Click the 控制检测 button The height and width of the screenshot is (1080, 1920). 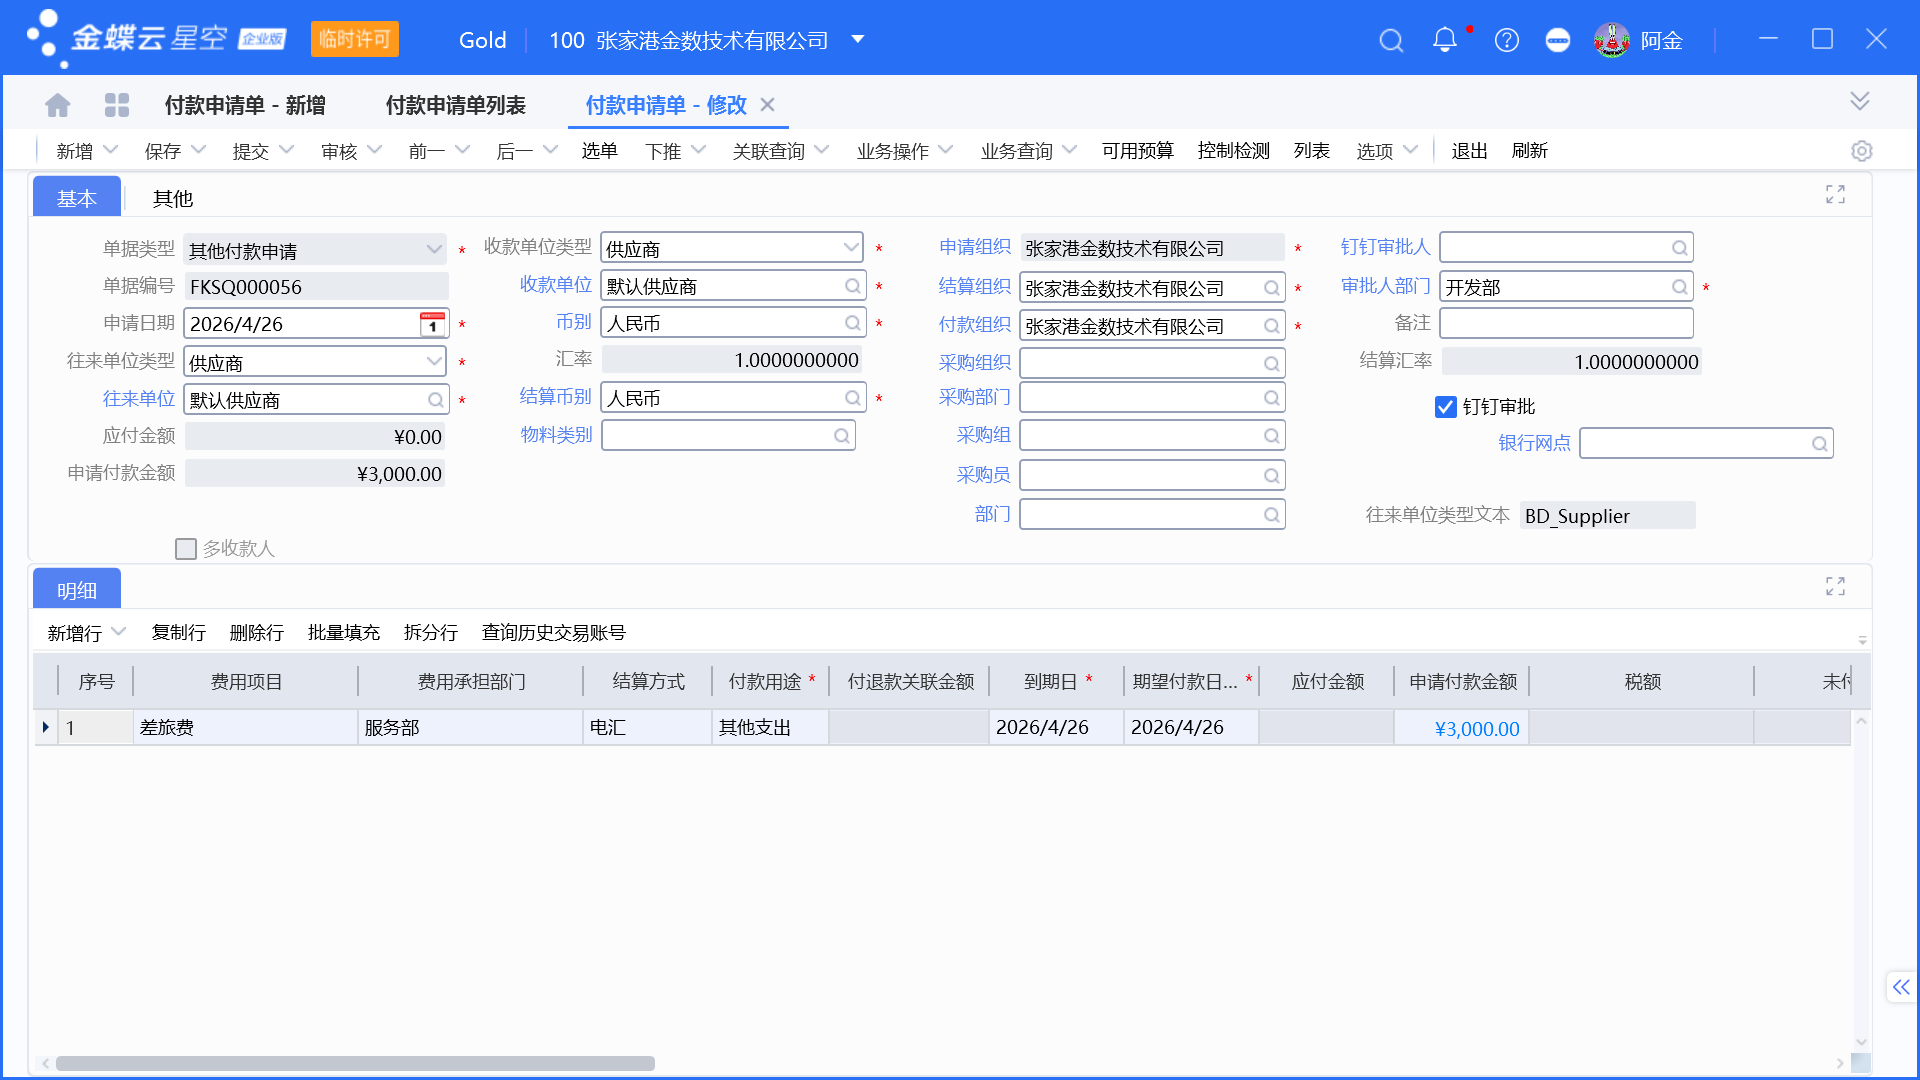1234,151
